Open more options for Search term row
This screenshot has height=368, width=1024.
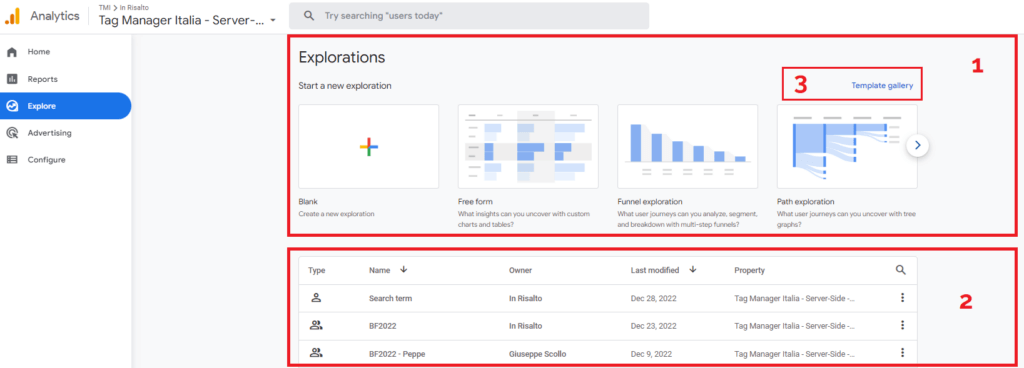click(902, 298)
